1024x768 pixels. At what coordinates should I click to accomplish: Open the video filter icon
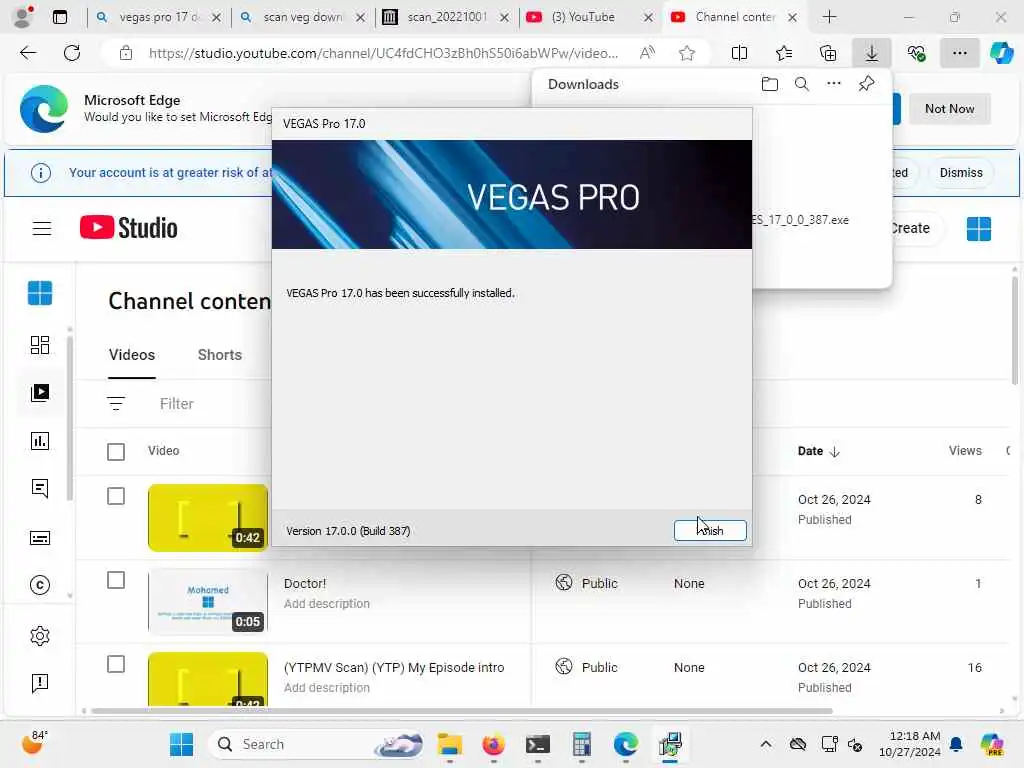point(116,404)
